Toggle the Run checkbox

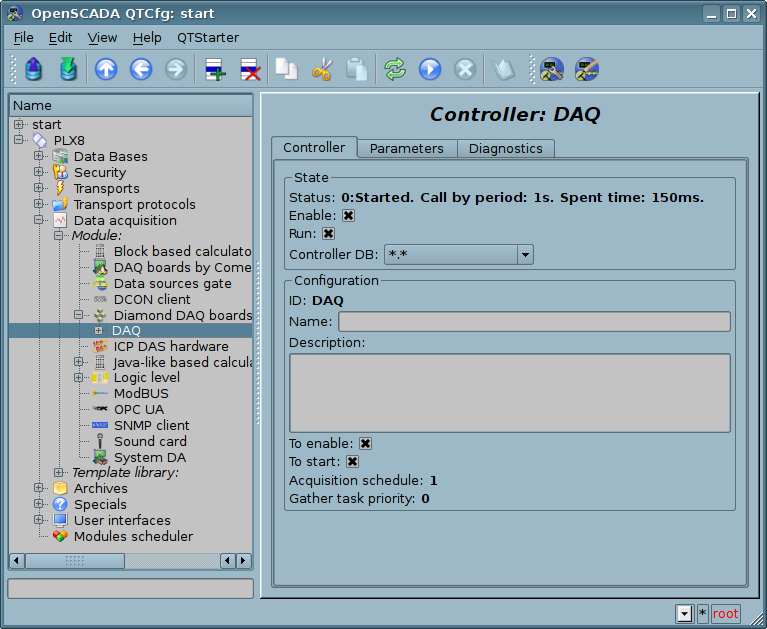(x=328, y=233)
